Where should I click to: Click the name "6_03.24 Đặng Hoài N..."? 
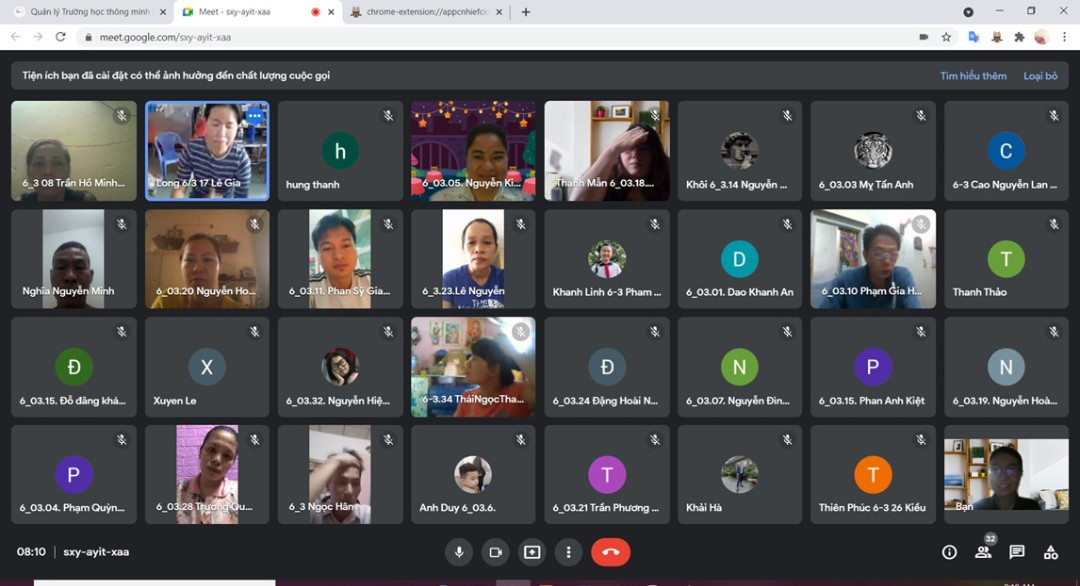(x=605, y=401)
